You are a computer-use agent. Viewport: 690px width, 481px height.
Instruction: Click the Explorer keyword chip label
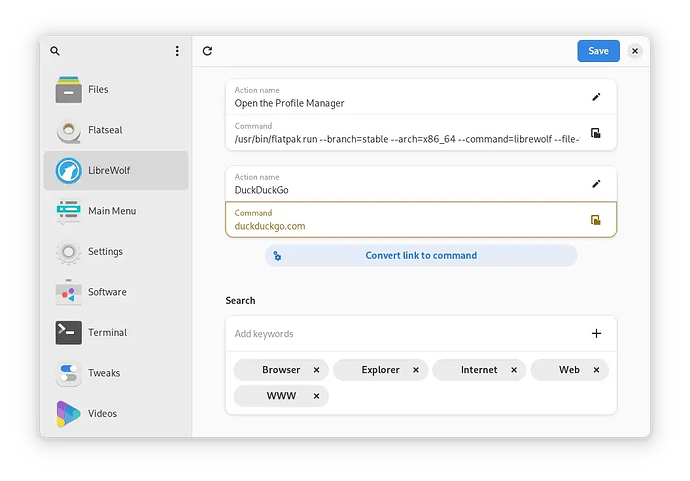(381, 370)
